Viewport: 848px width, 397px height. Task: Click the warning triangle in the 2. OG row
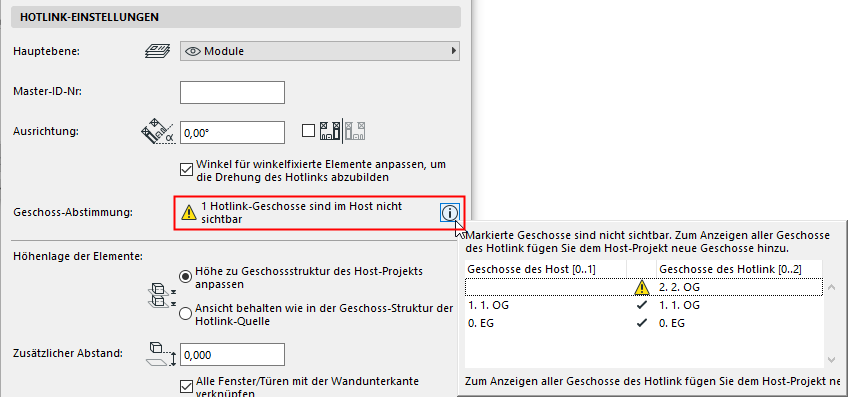tap(641, 288)
